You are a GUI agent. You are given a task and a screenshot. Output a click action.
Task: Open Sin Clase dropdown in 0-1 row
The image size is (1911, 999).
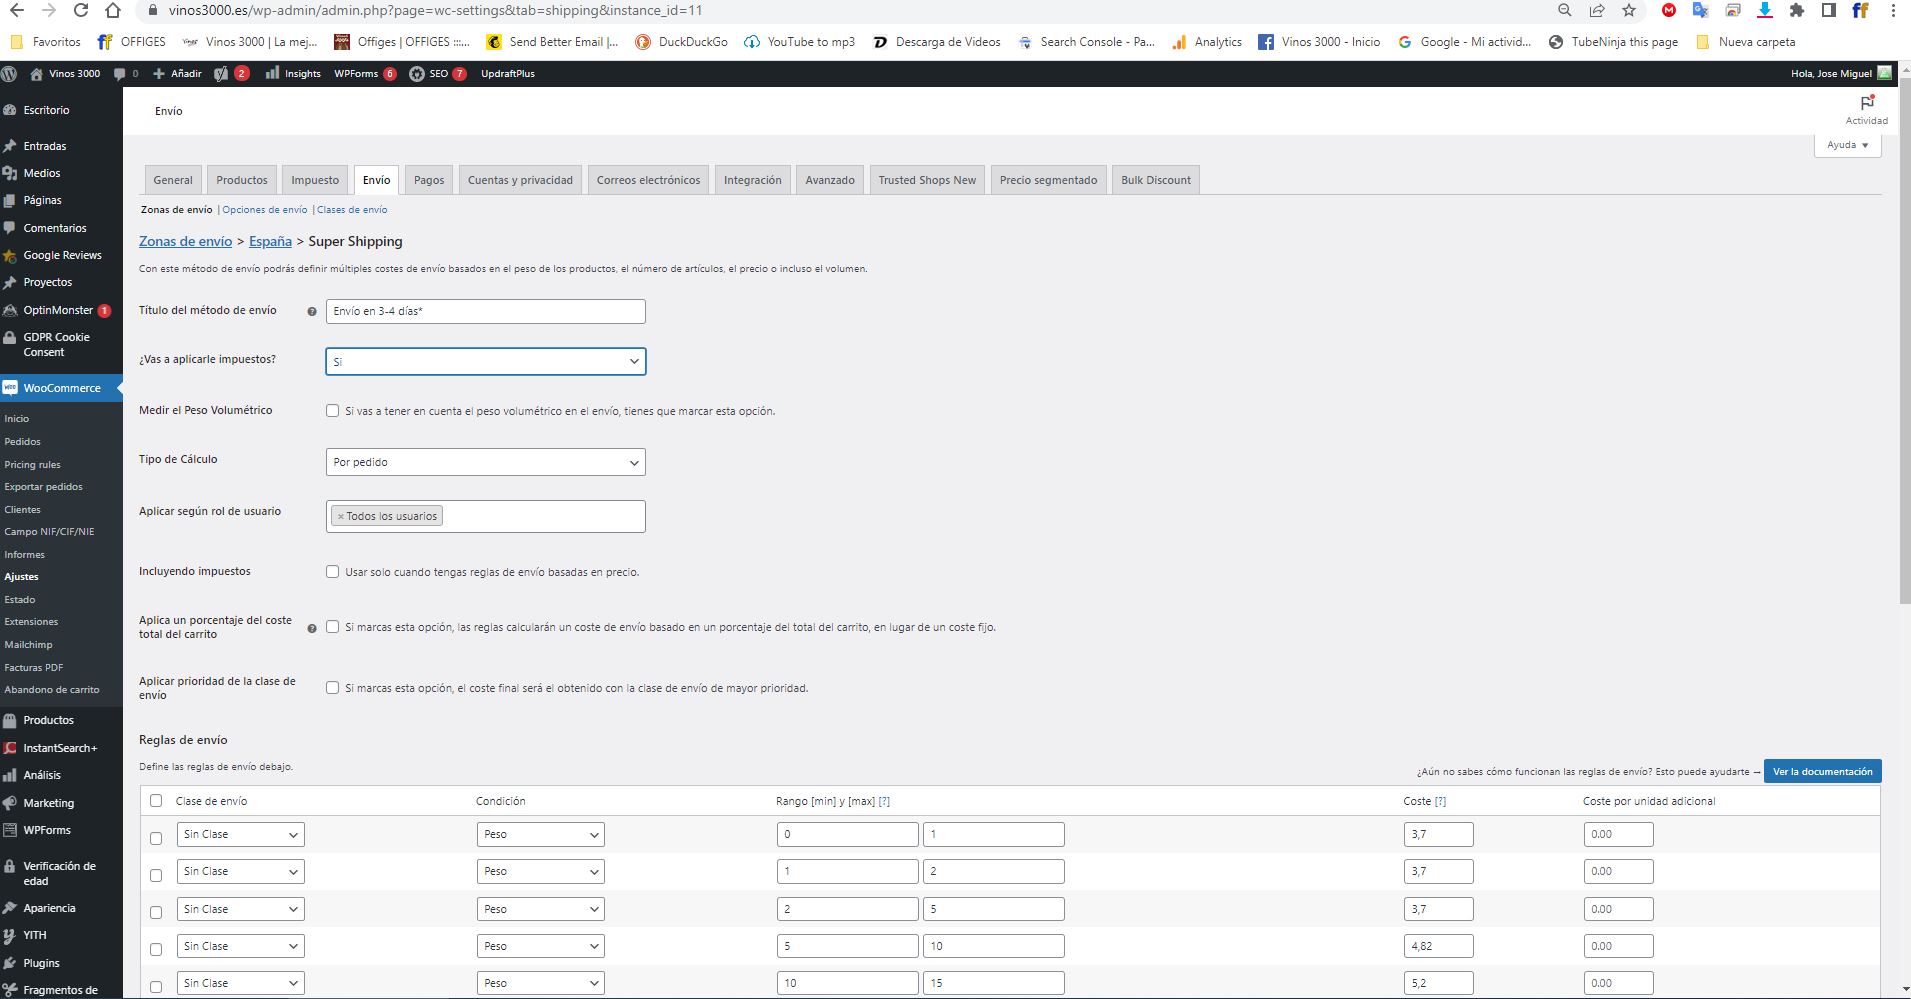click(241, 834)
